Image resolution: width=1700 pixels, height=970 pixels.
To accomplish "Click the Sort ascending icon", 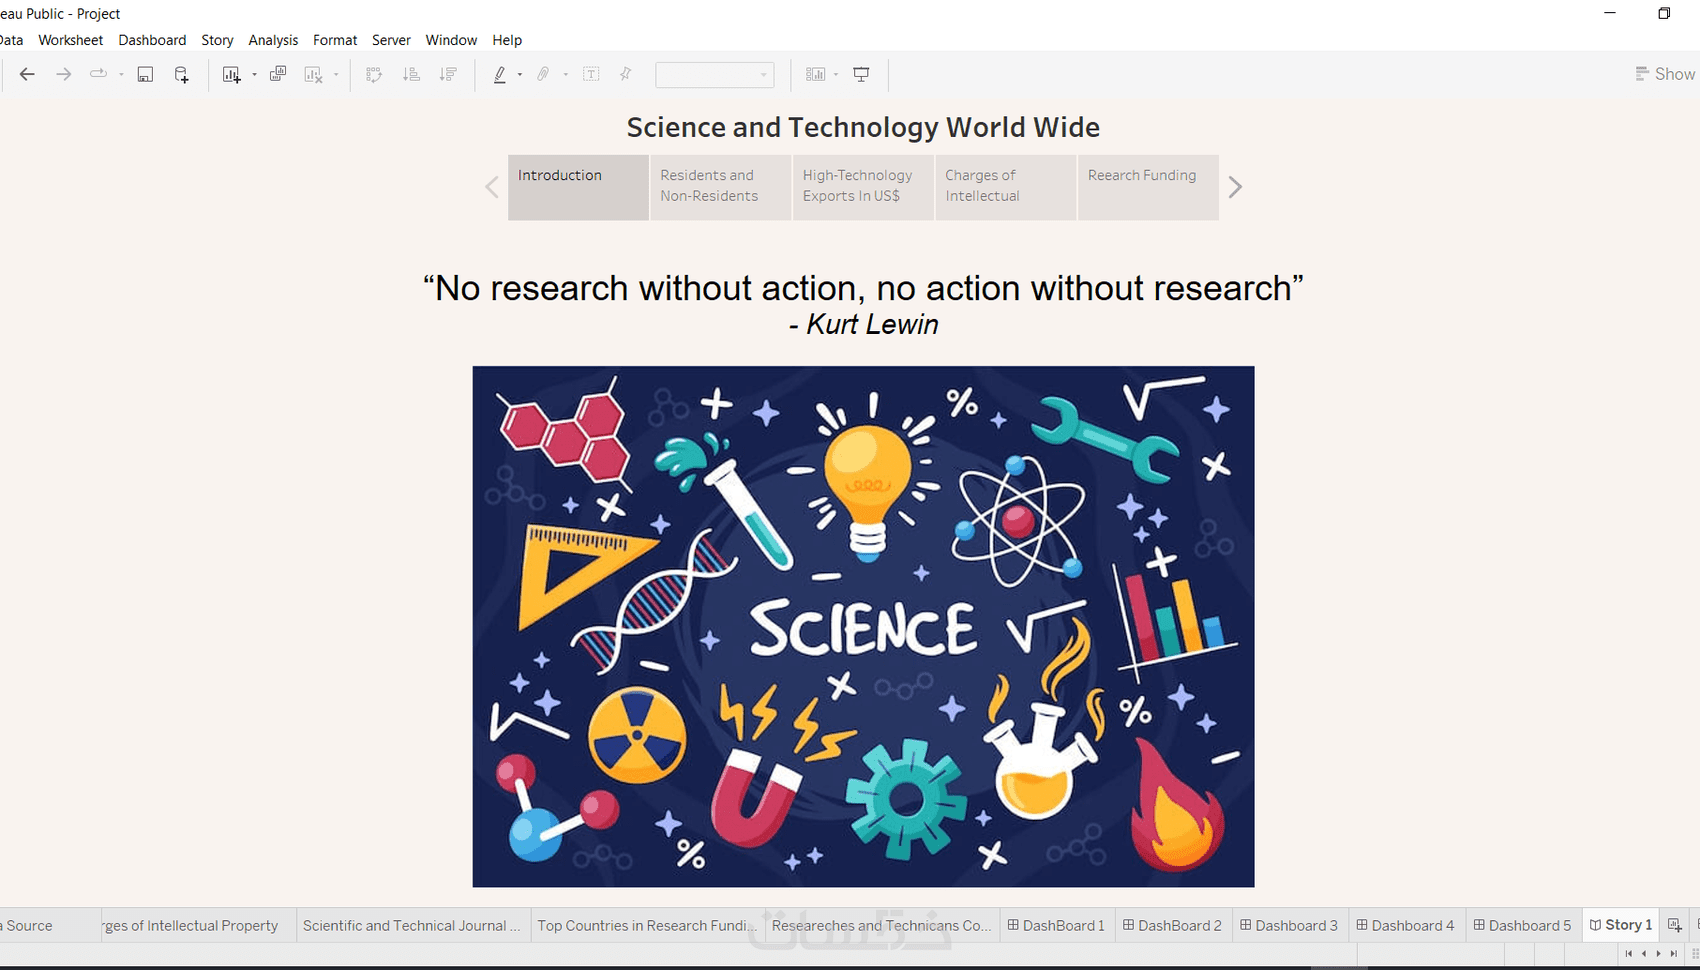I will (411, 74).
